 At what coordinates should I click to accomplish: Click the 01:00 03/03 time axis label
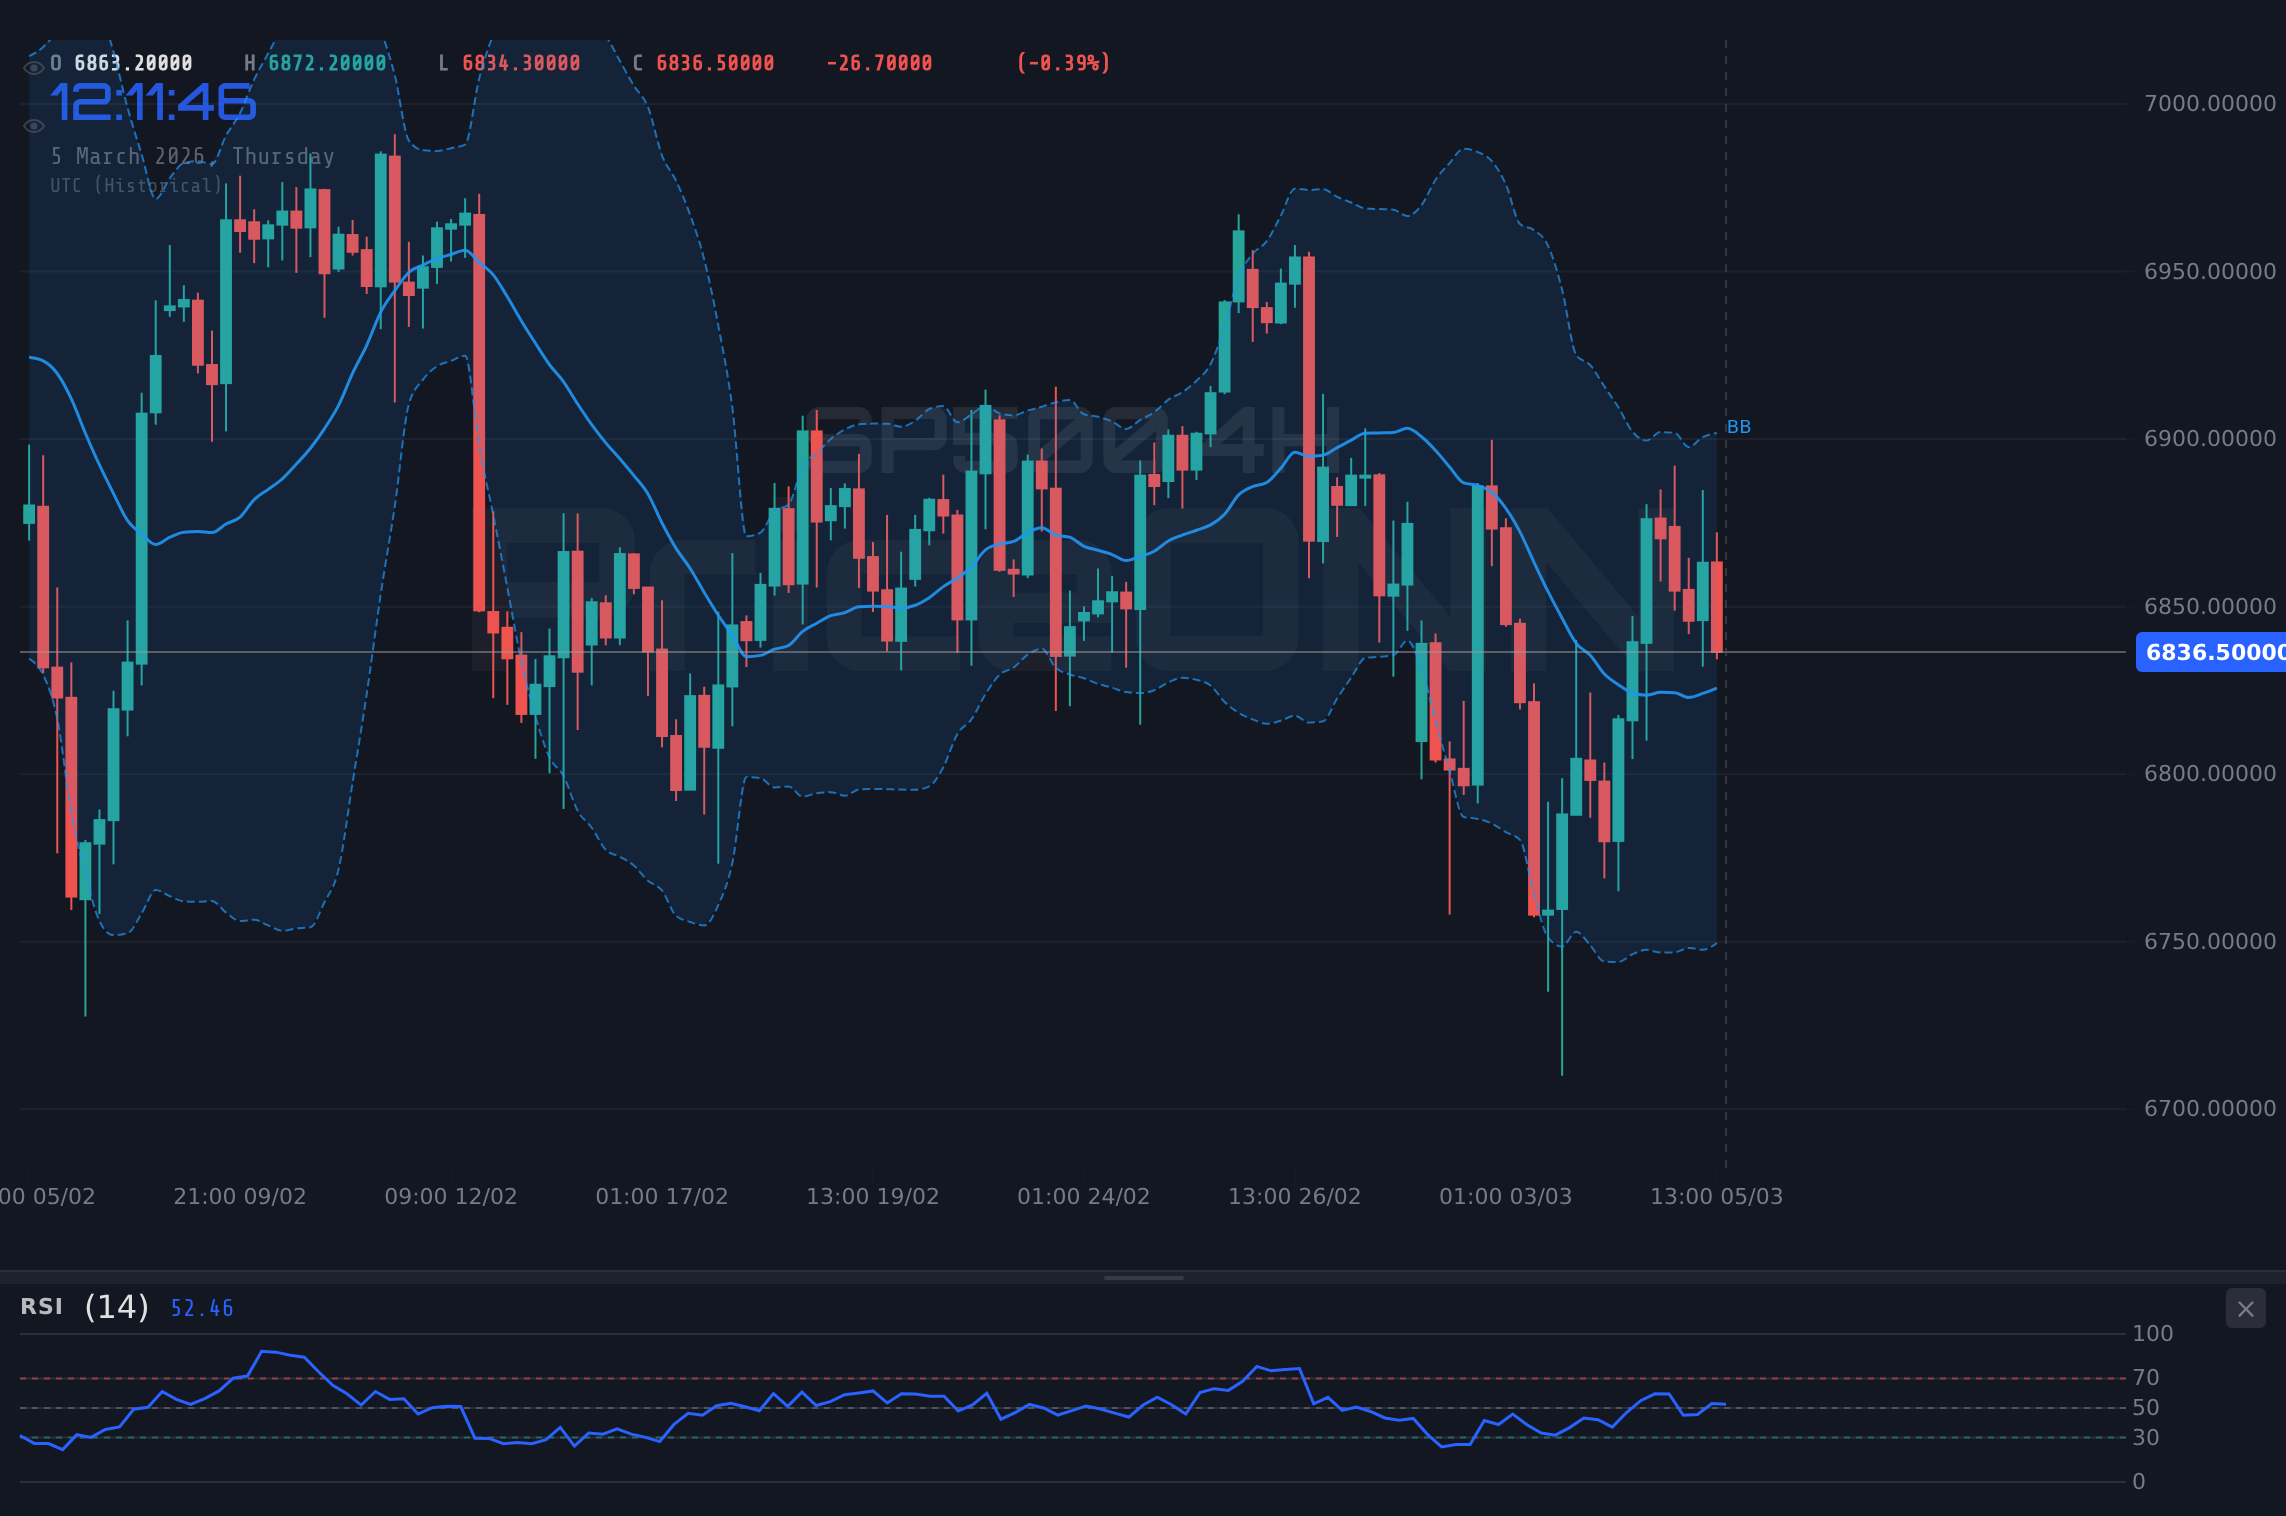tap(1506, 1197)
